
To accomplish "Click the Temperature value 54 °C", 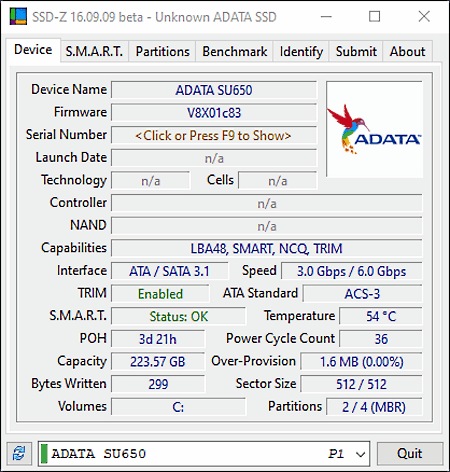I will click(381, 316).
